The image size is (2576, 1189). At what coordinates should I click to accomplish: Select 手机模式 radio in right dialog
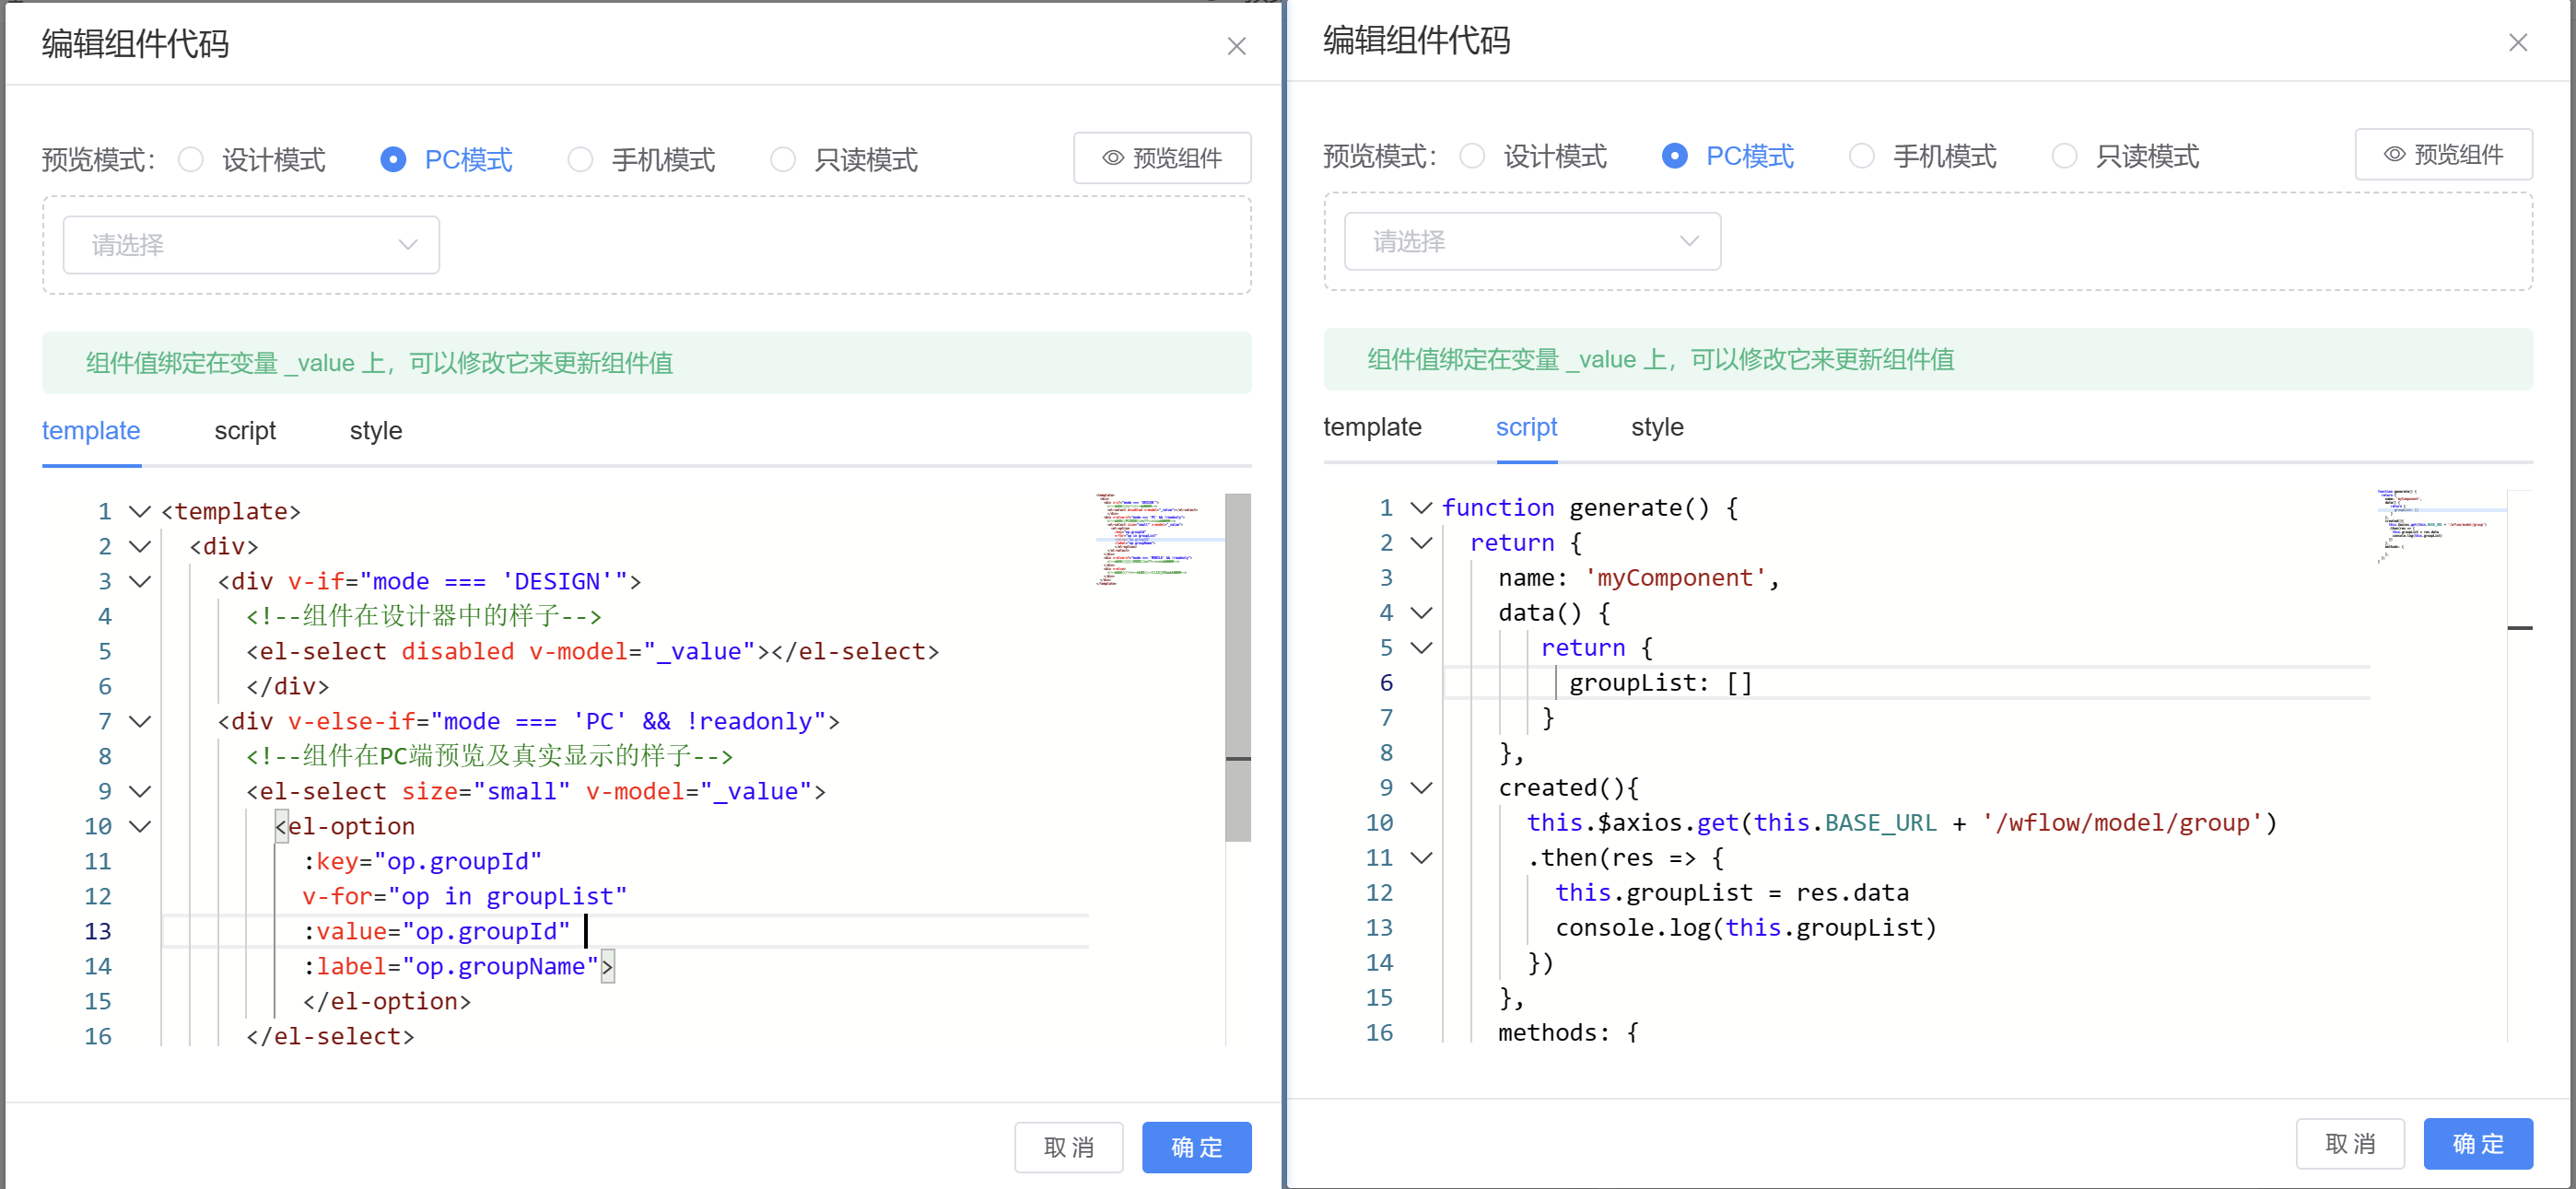(1862, 156)
